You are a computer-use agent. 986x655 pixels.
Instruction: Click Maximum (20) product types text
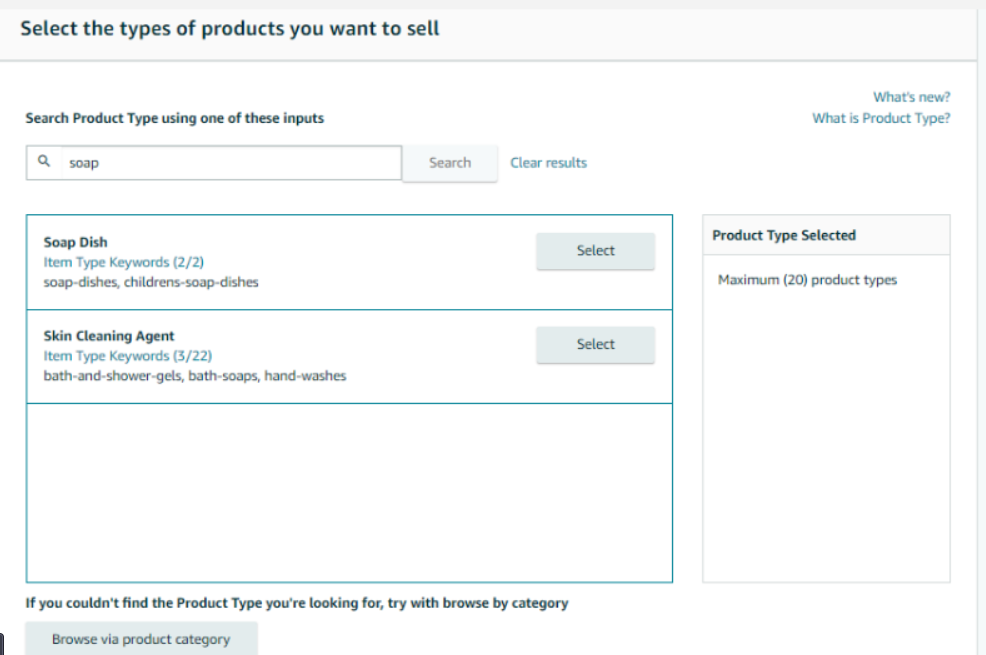pos(807,280)
